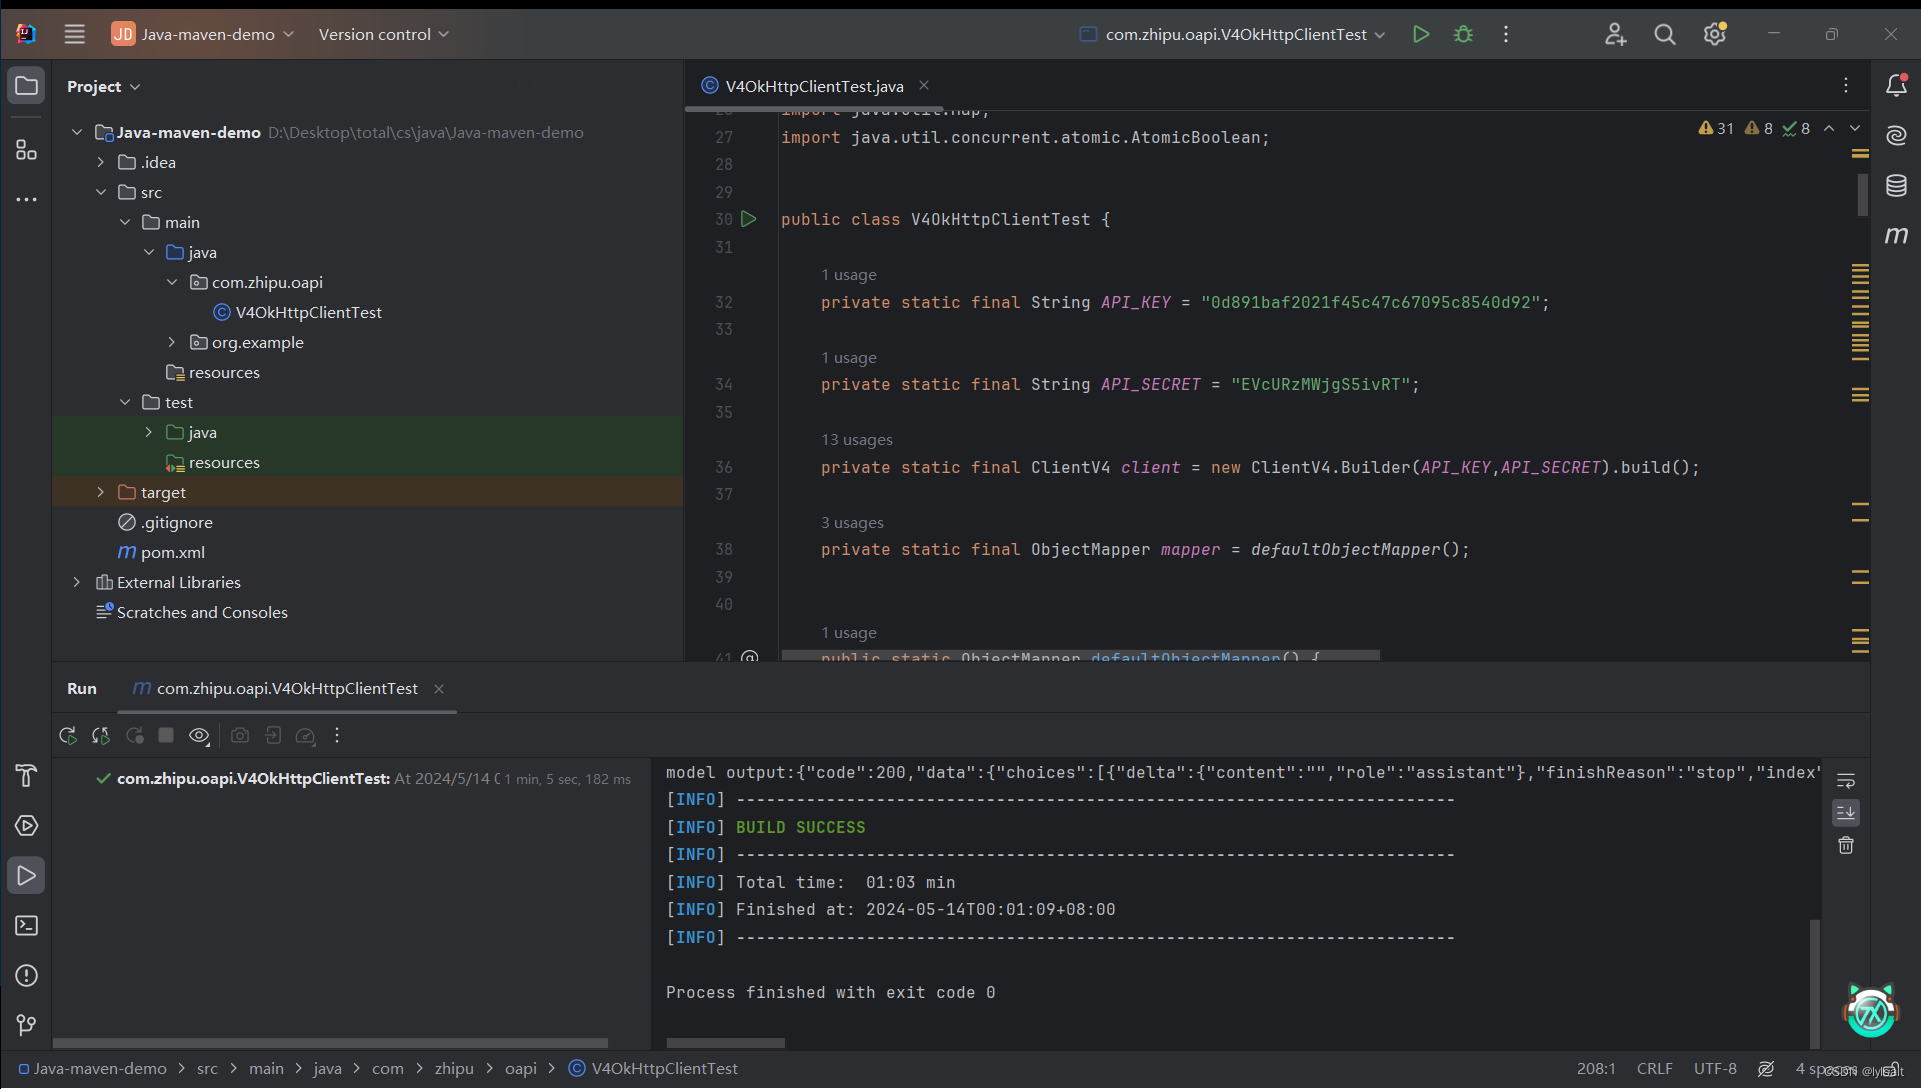
Task: Collapse the src folder in Project tree
Action: tap(101, 191)
